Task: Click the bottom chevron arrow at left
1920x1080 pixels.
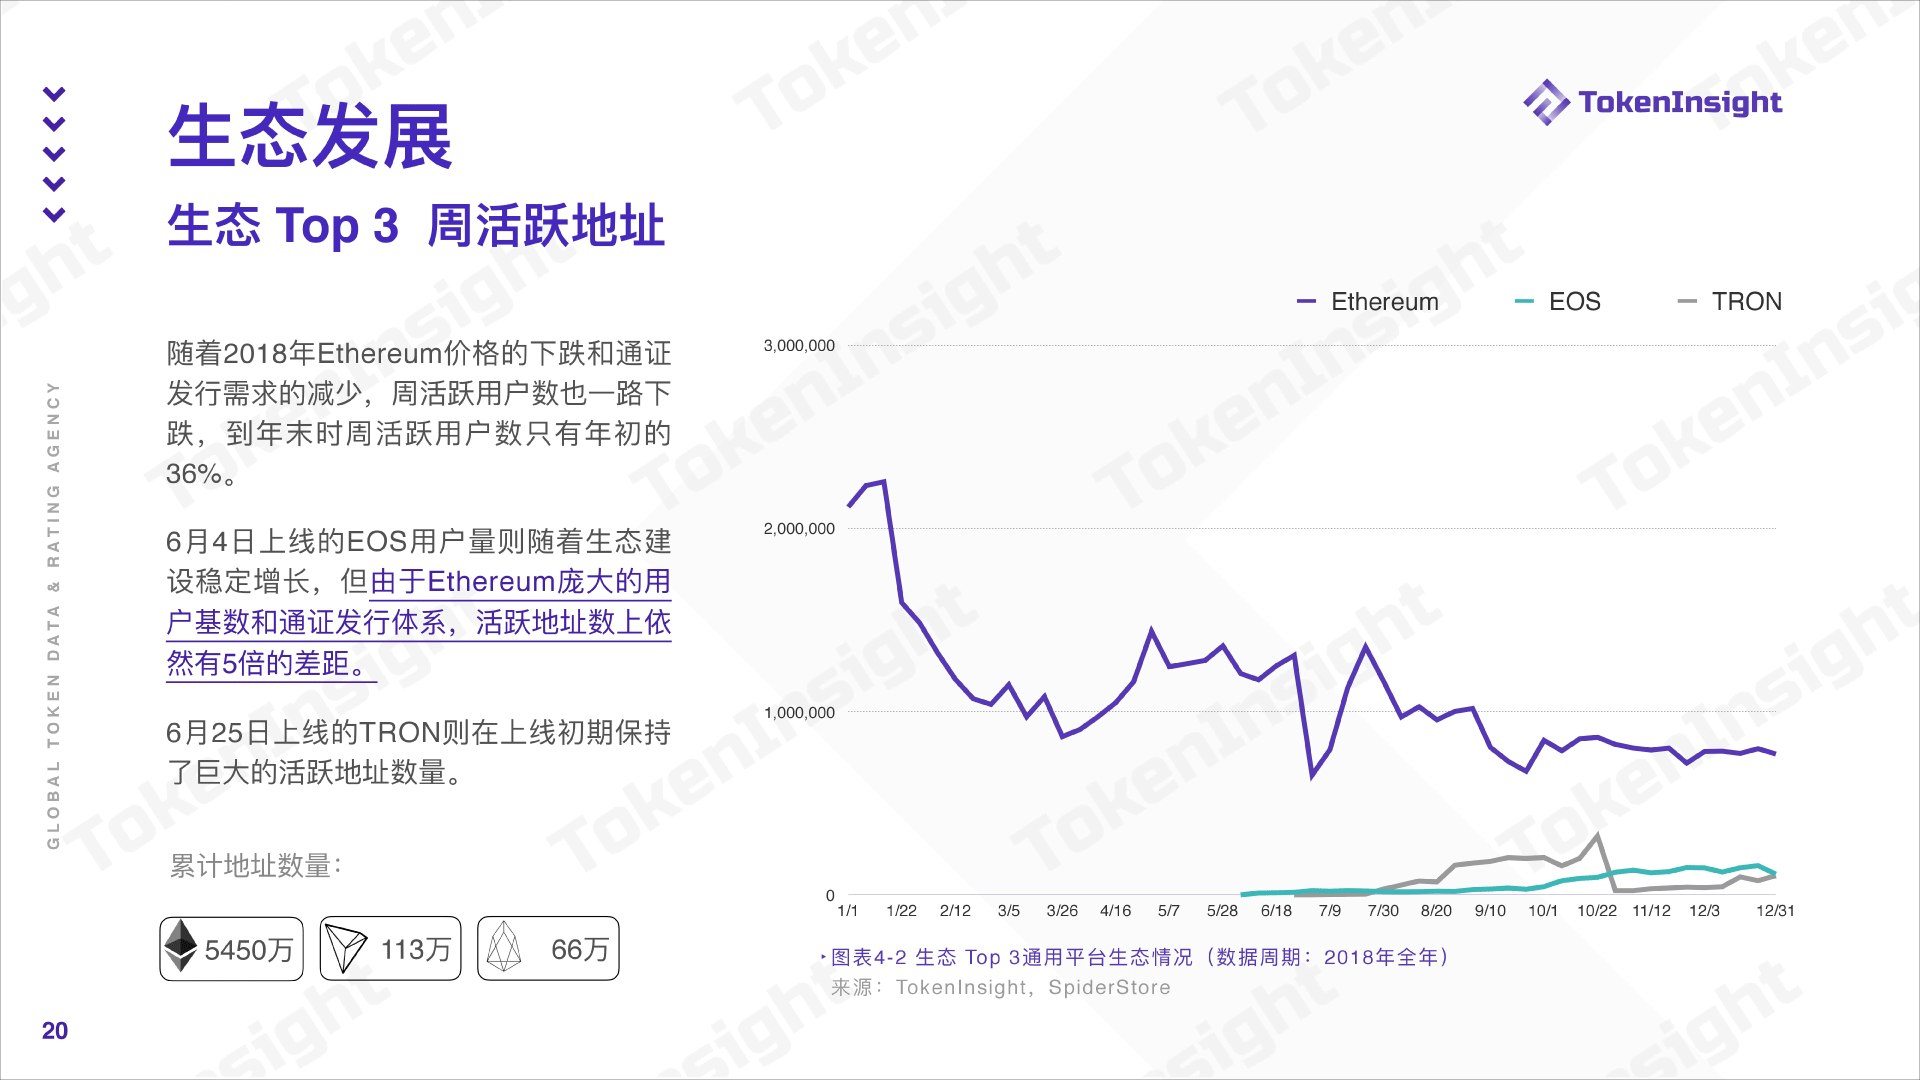Action: 54,214
